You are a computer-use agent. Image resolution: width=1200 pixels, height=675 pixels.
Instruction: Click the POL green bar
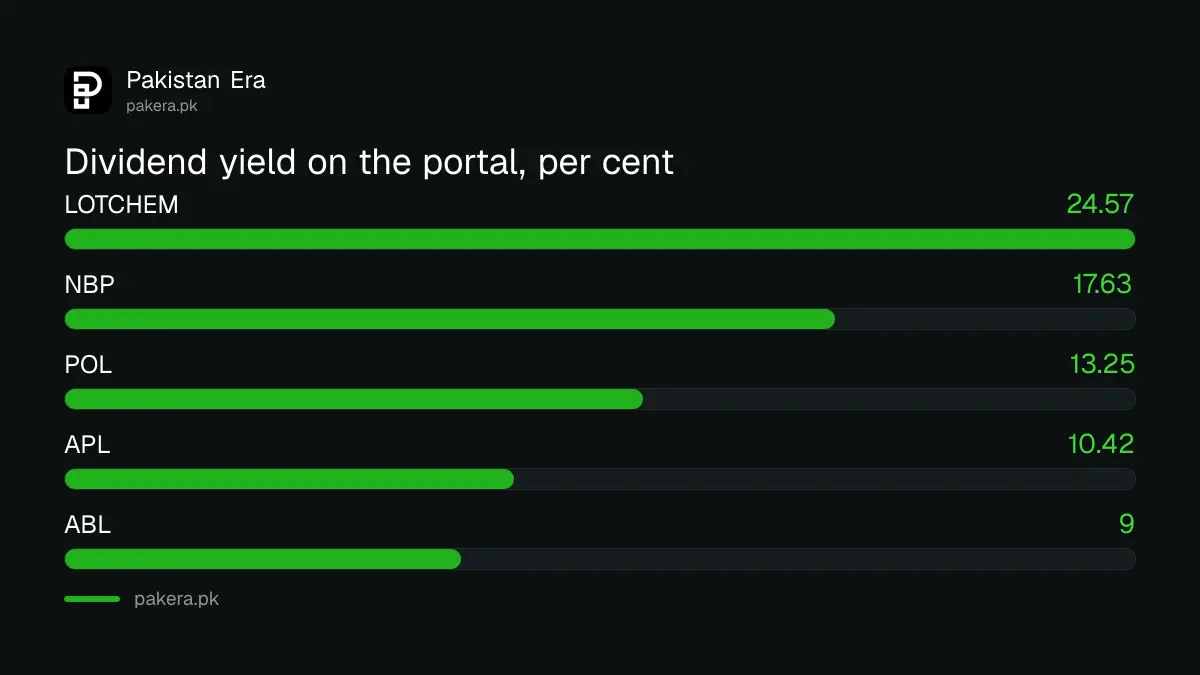[354, 399]
